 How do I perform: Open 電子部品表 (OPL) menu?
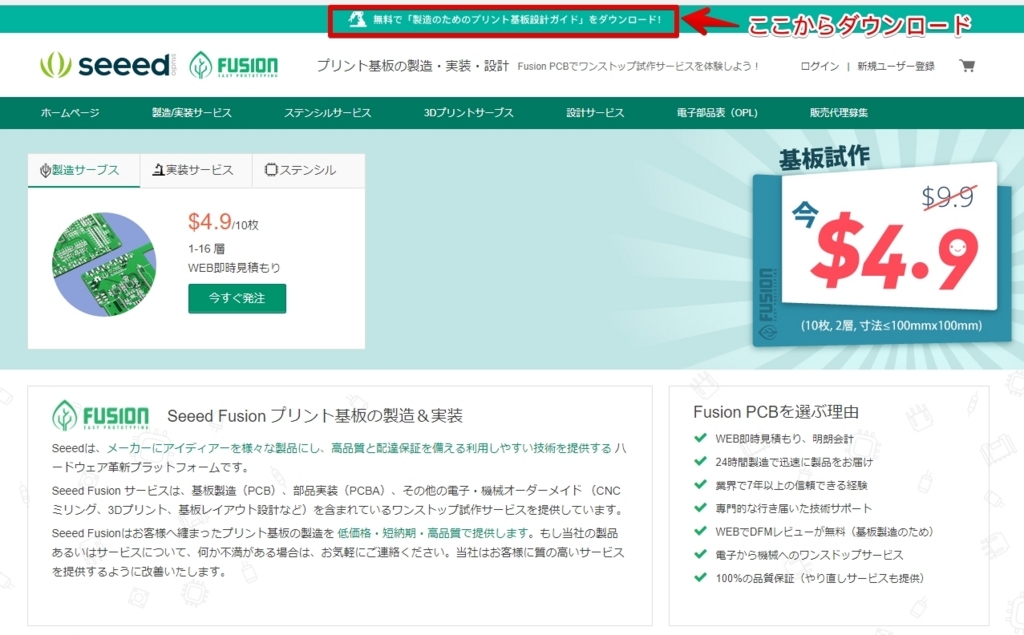coord(717,112)
